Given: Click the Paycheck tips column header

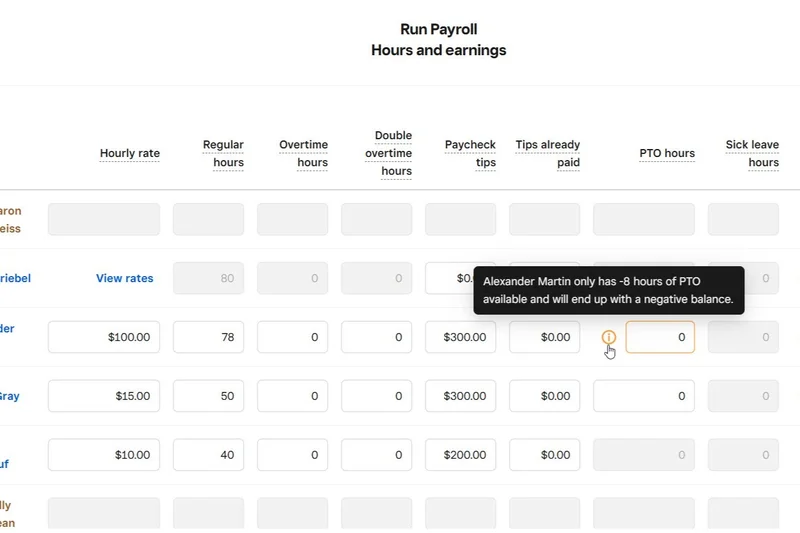Looking at the screenshot, I should [x=470, y=154].
